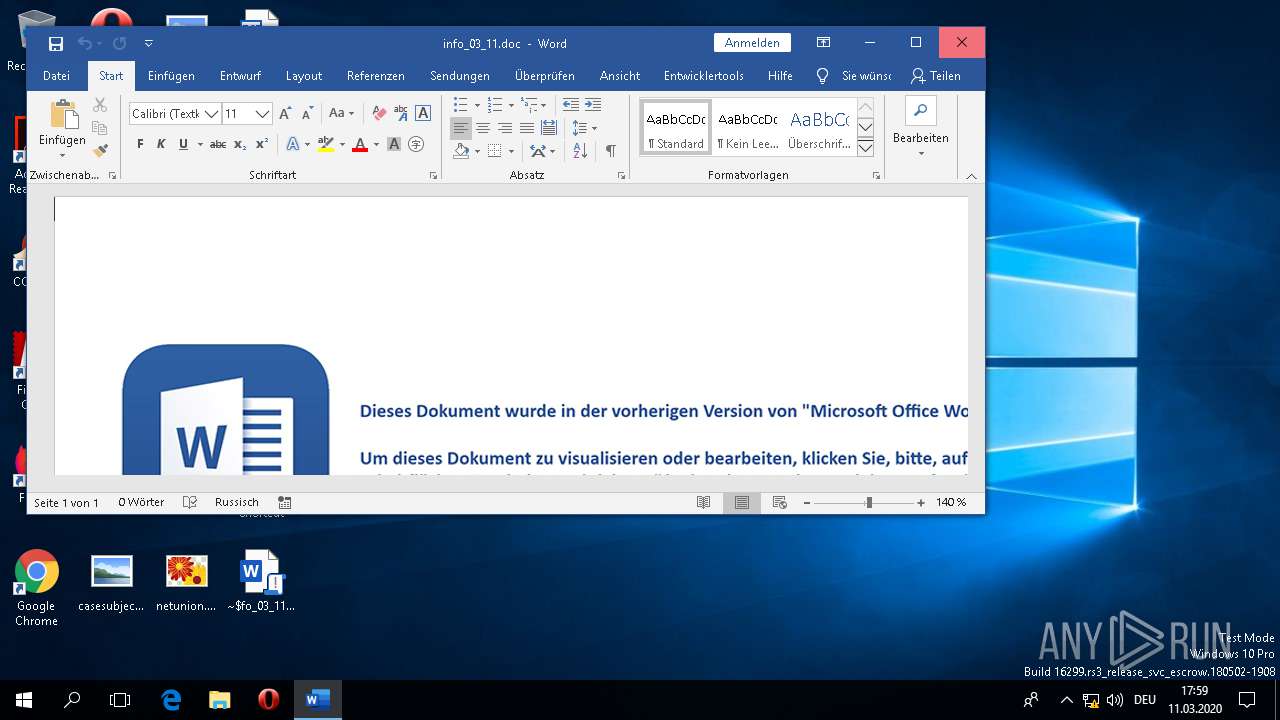Screen dimensions: 1280x720
Task: Click the Save icon in title bar
Action: point(56,43)
